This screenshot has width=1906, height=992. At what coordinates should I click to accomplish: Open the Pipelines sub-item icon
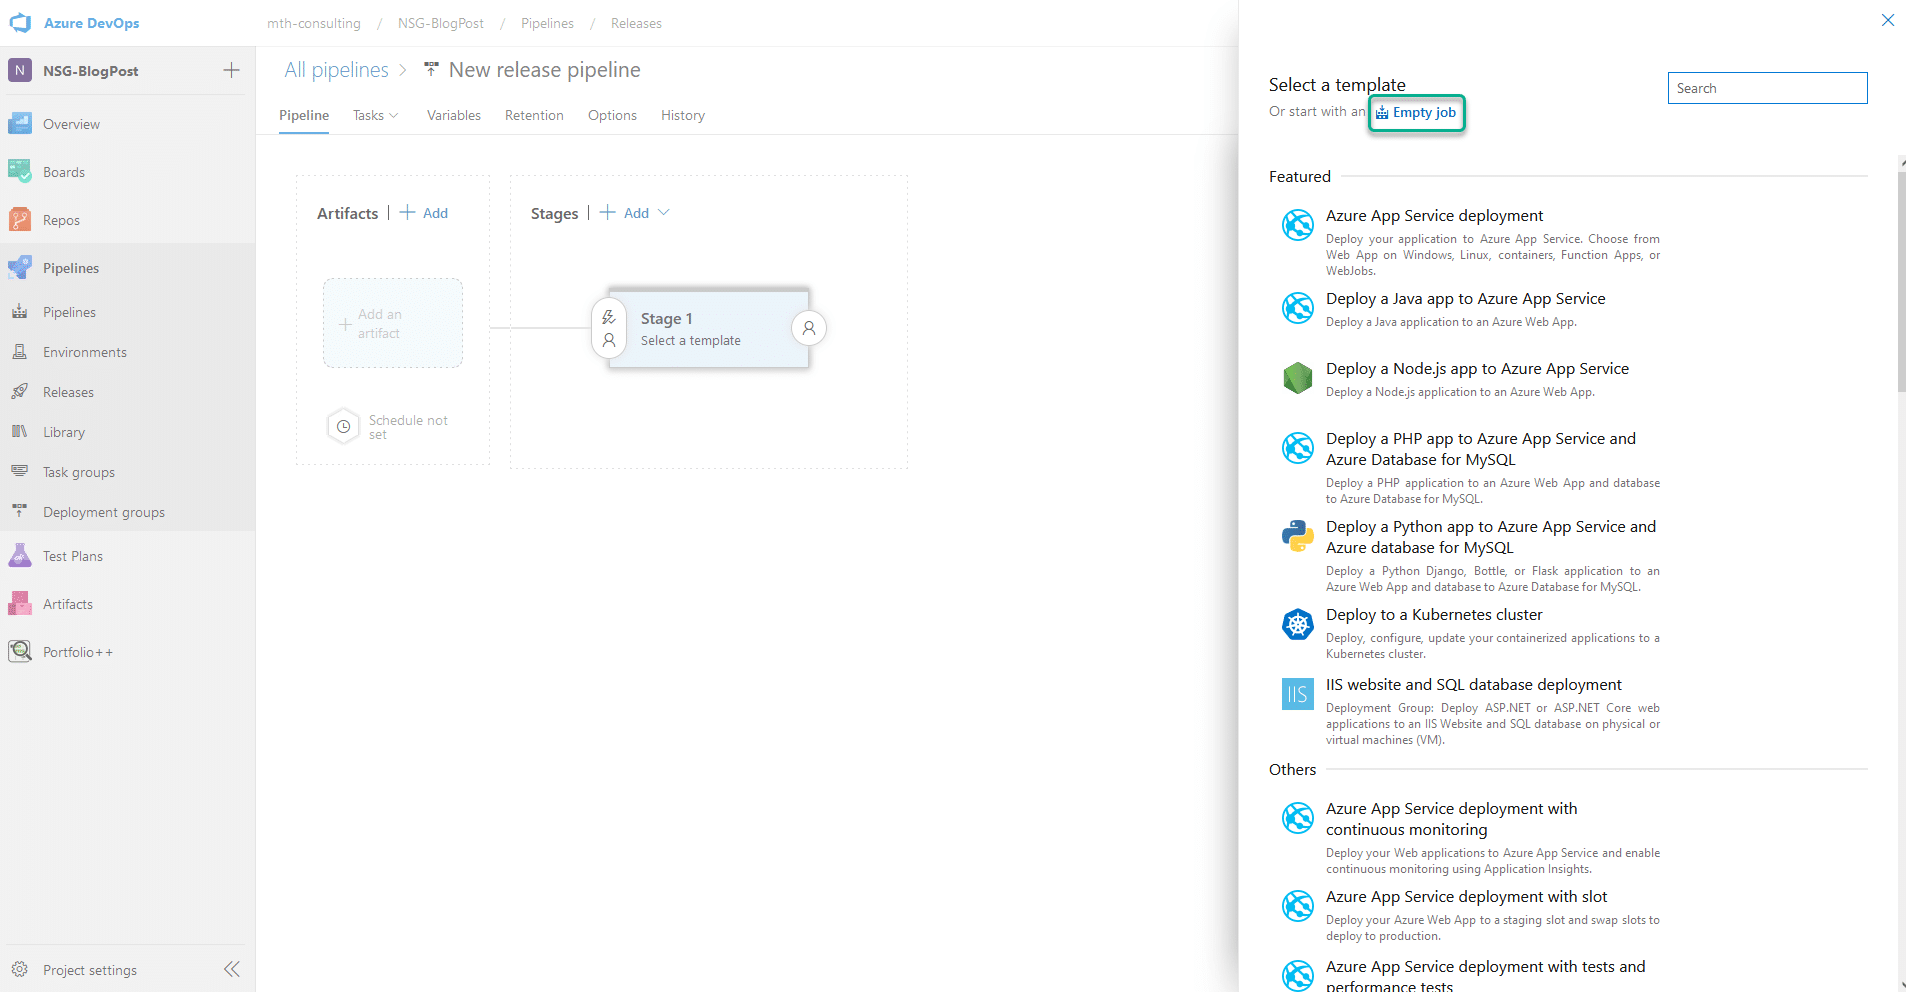(x=20, y=312)
